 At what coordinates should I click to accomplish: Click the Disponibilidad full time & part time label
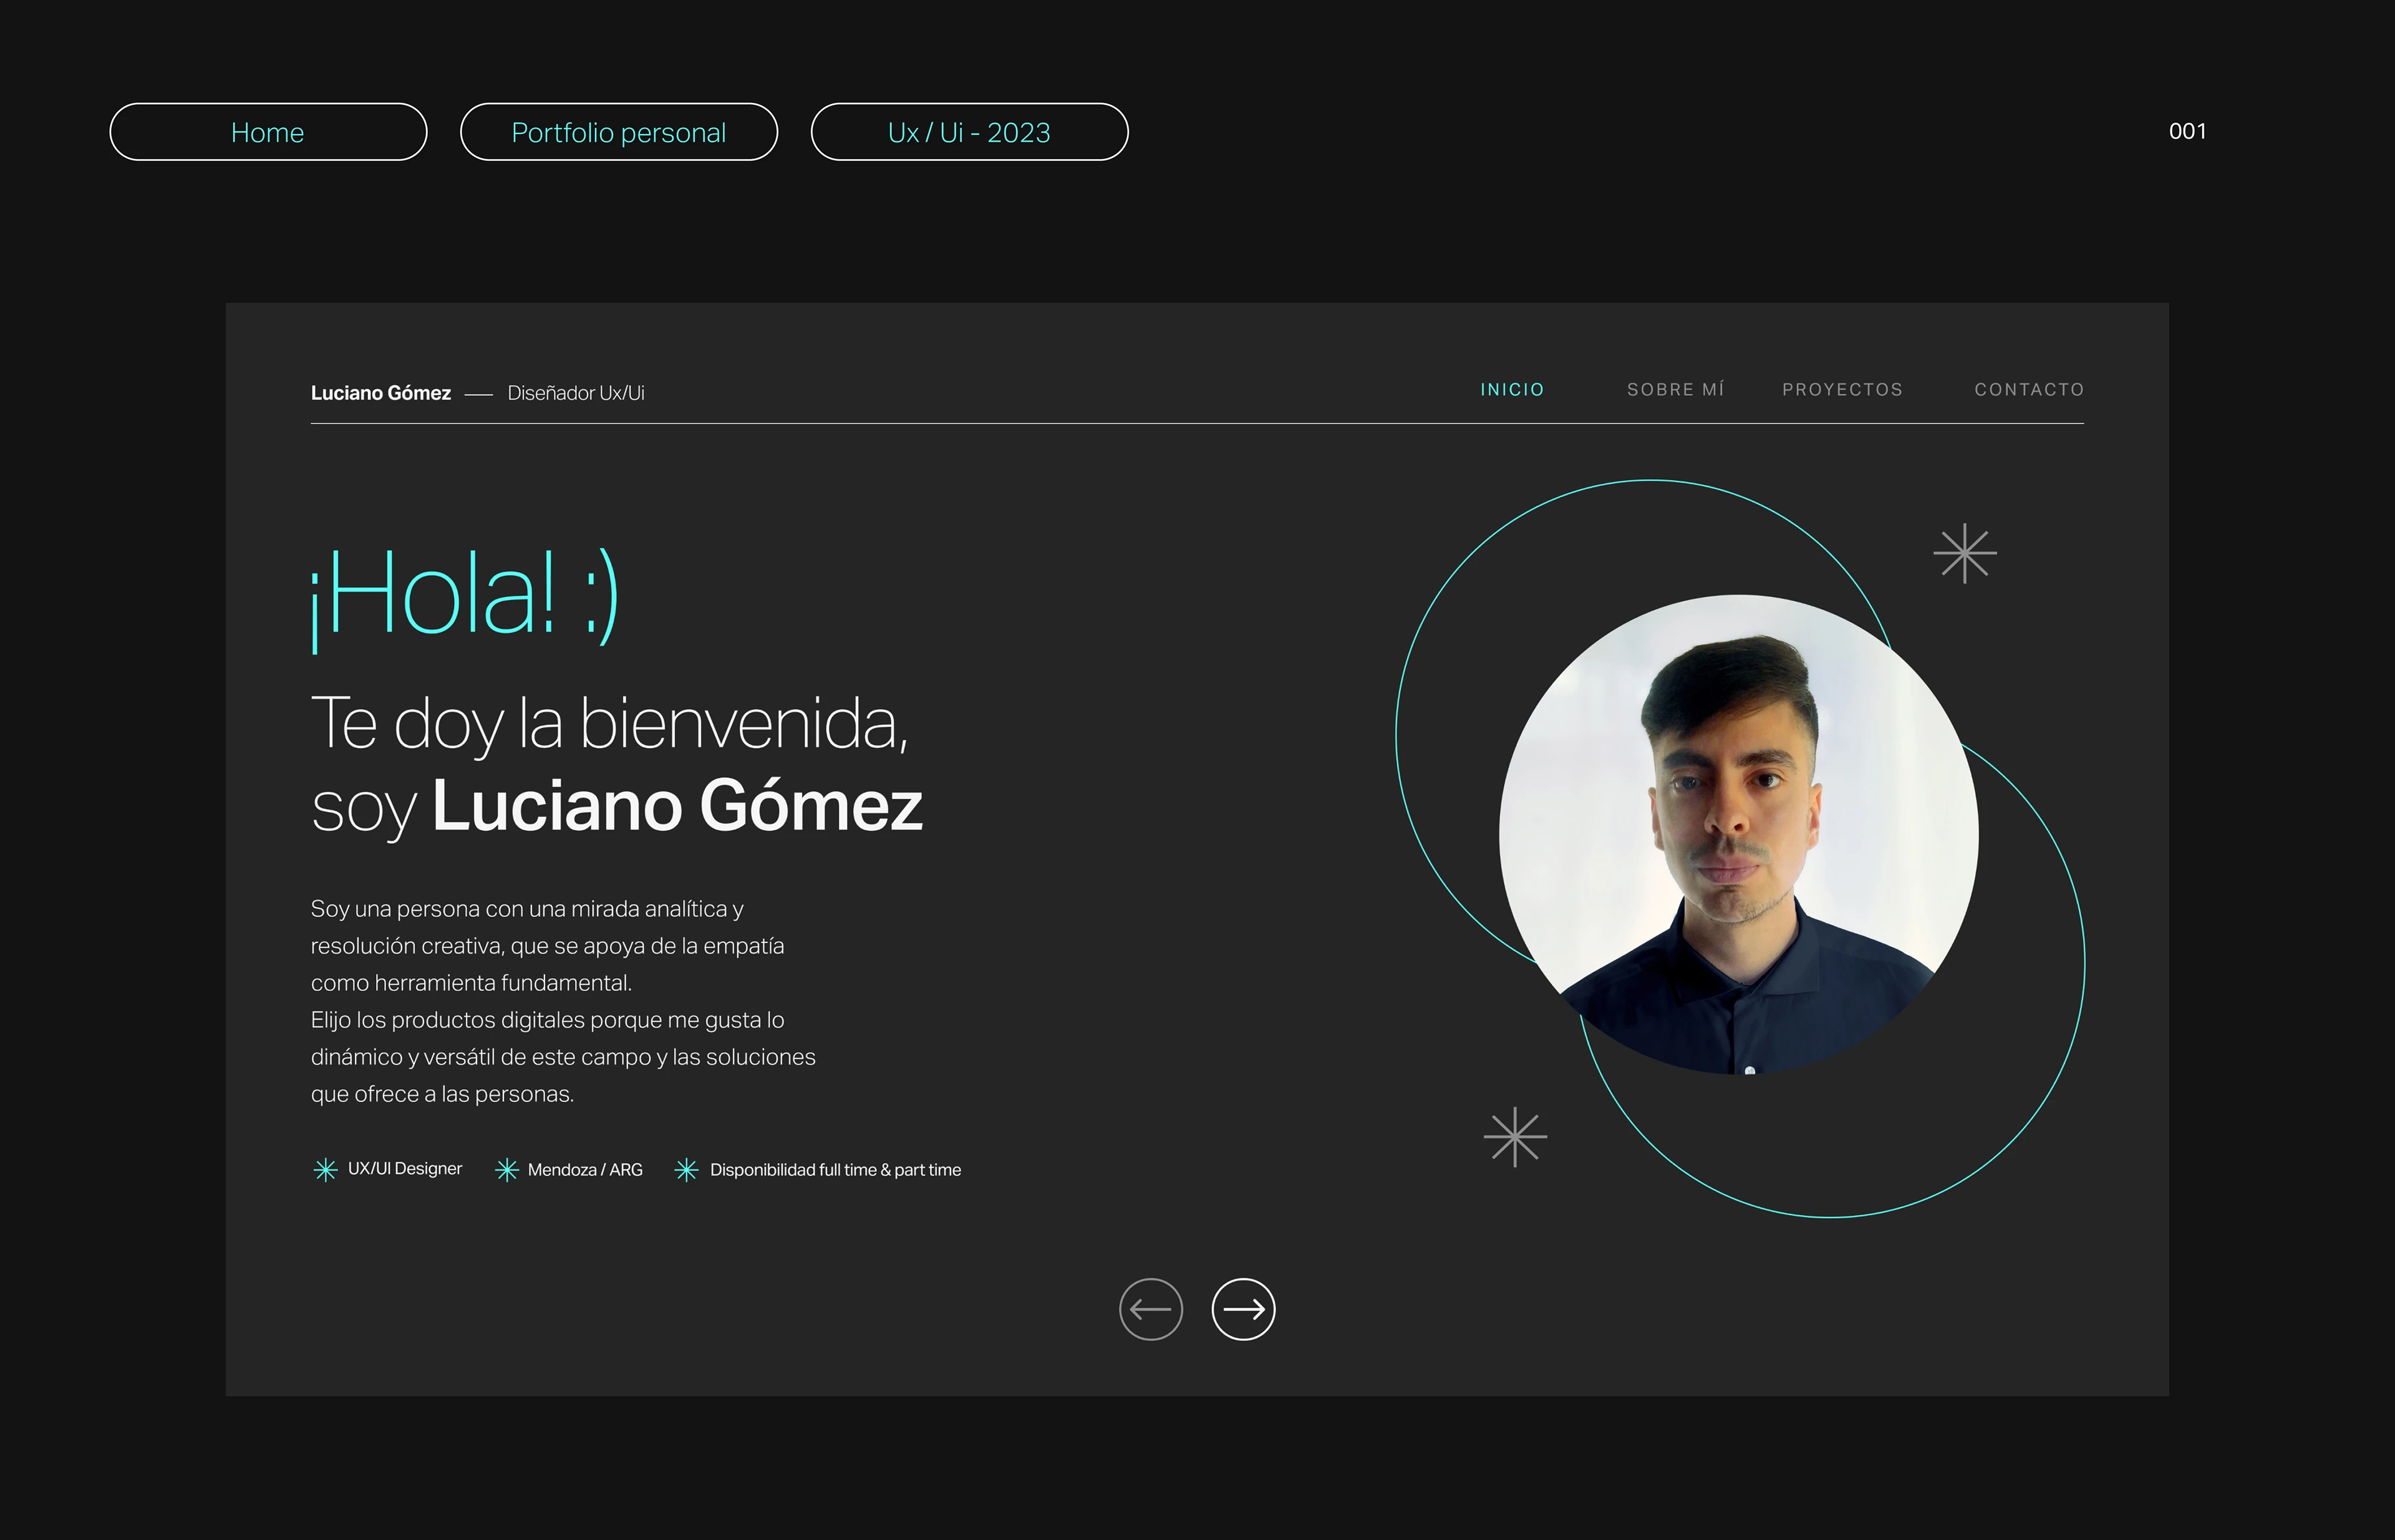pyautogui.click(x=835, y=1170)
